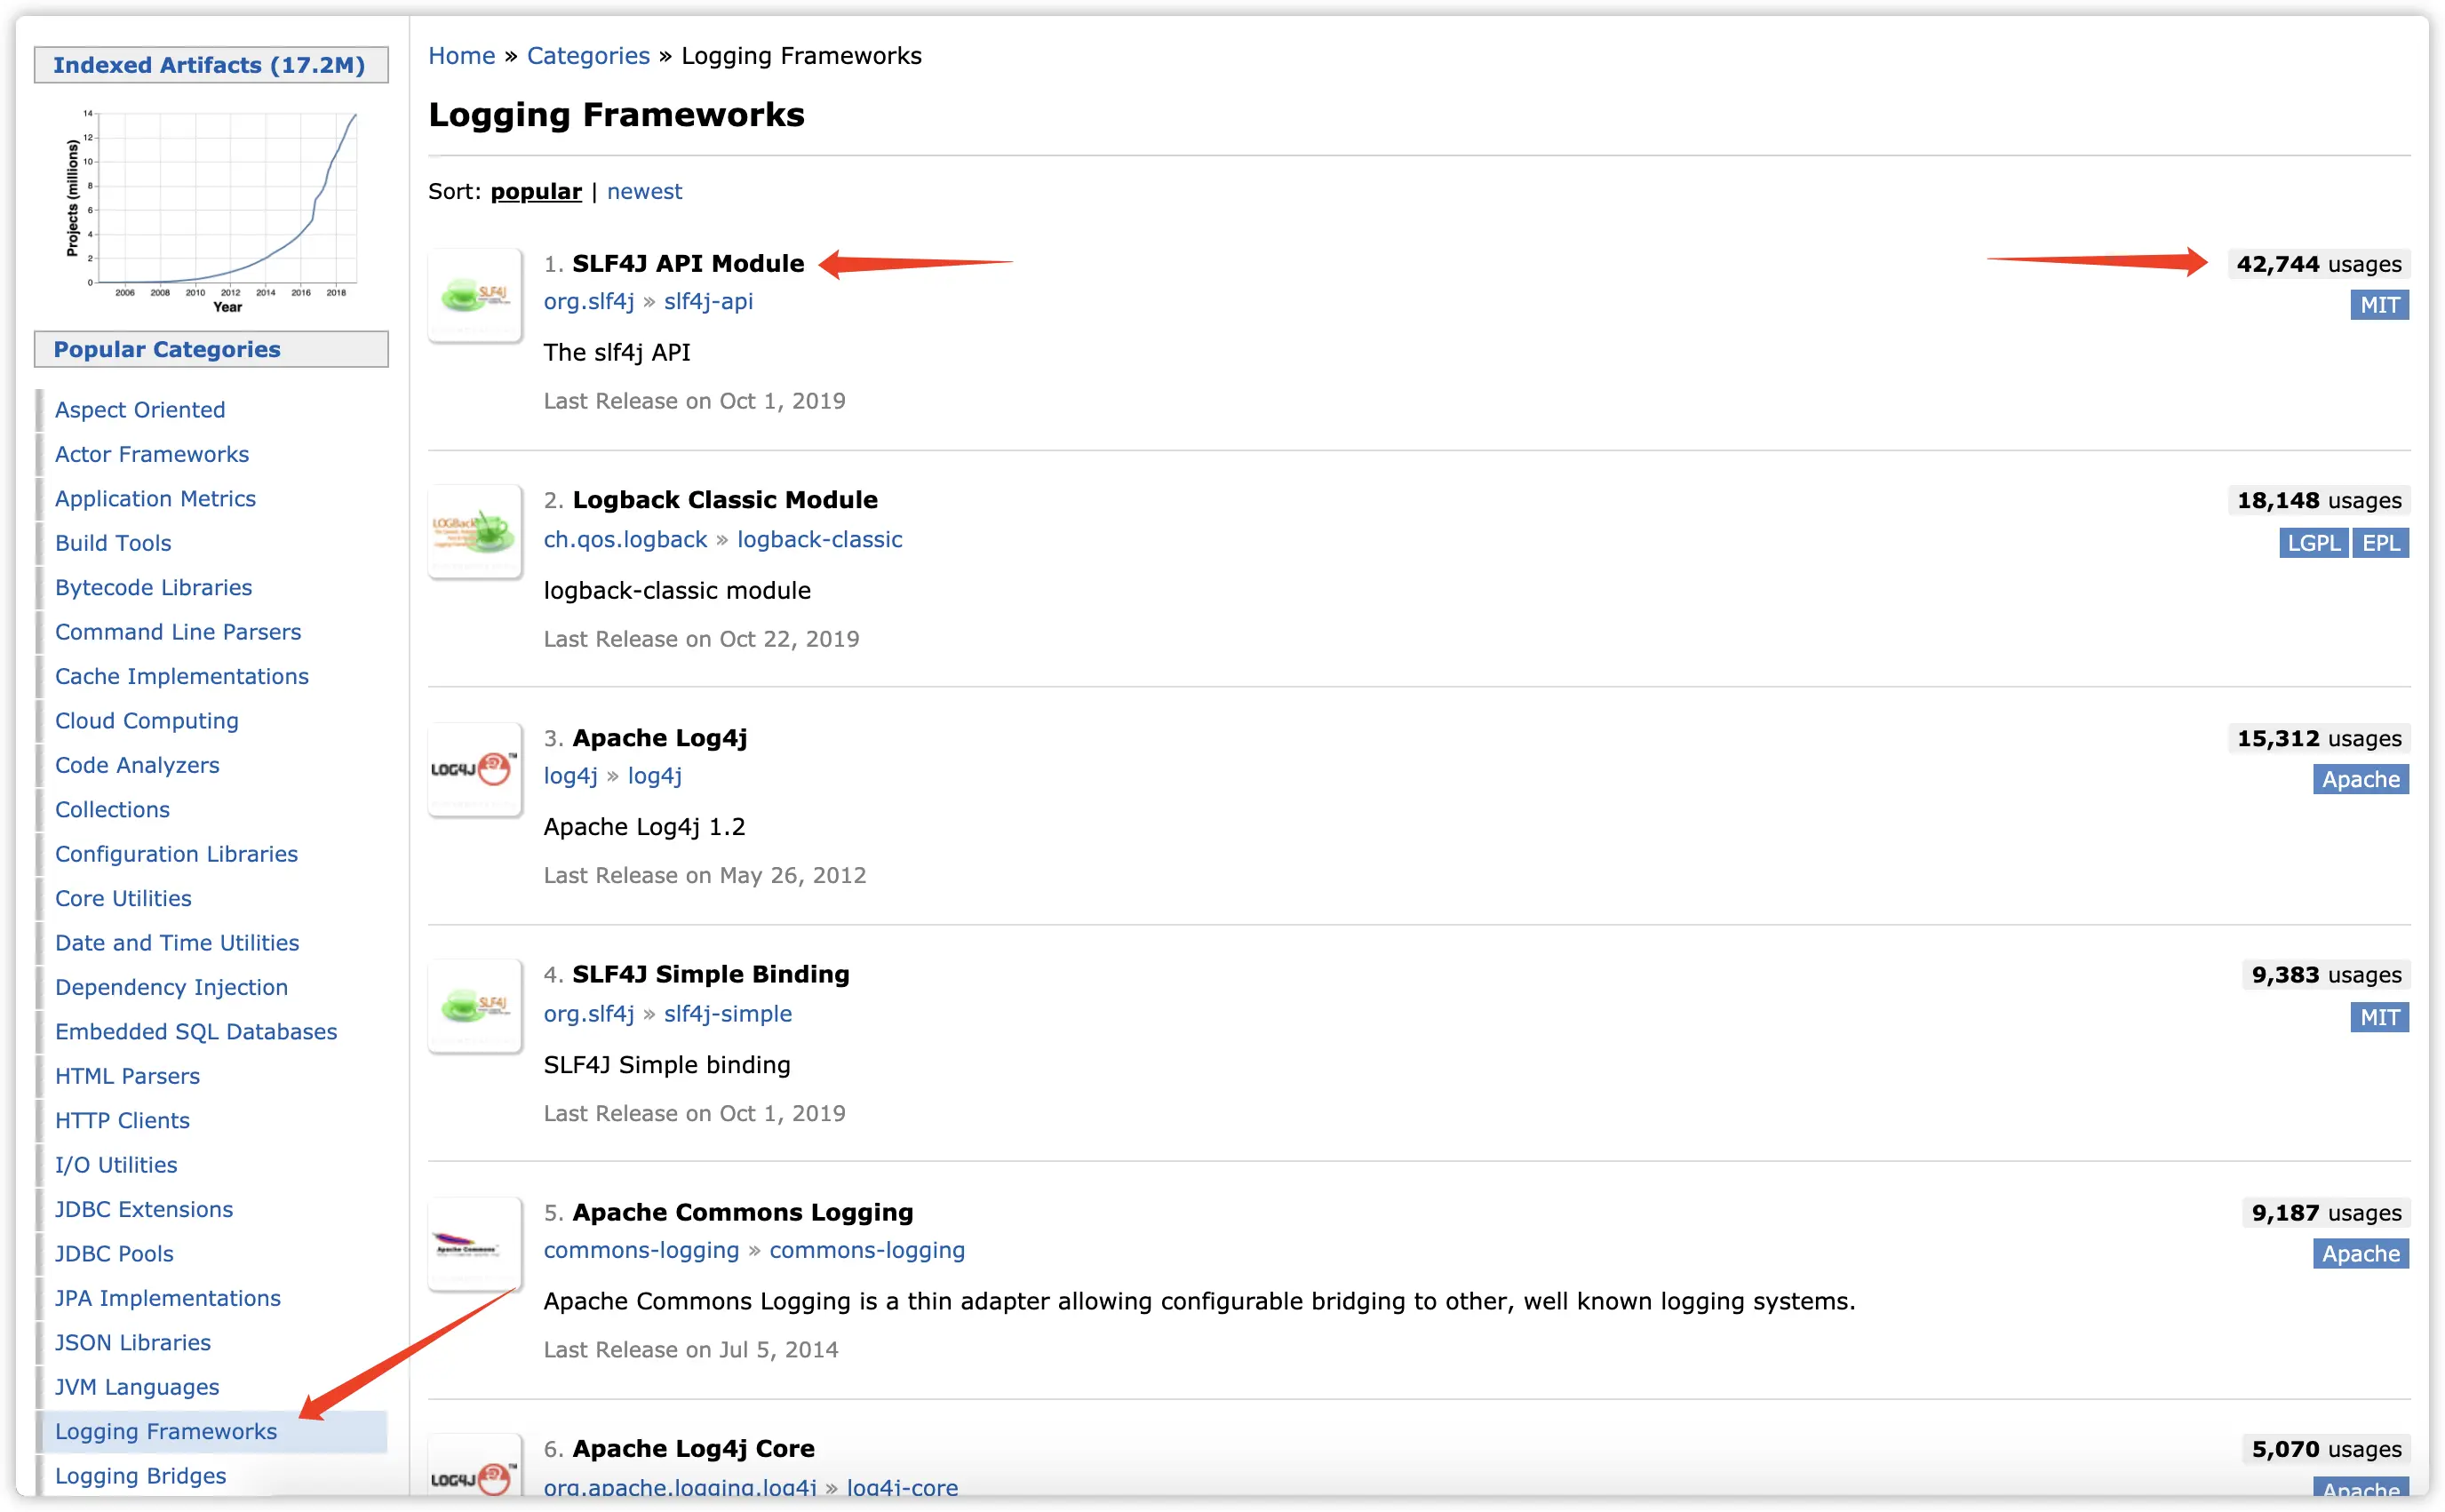Open the ch.qos.logback group link

(x=625, y=539)
